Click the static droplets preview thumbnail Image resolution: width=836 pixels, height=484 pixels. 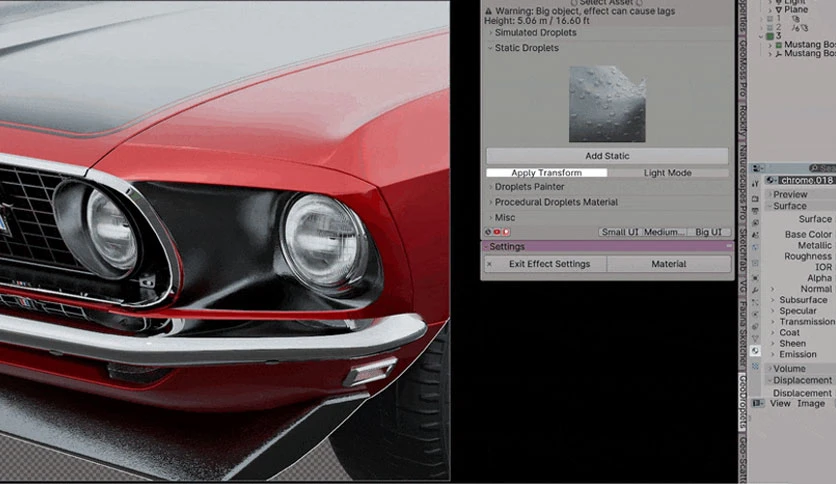[x=607, y=104]
